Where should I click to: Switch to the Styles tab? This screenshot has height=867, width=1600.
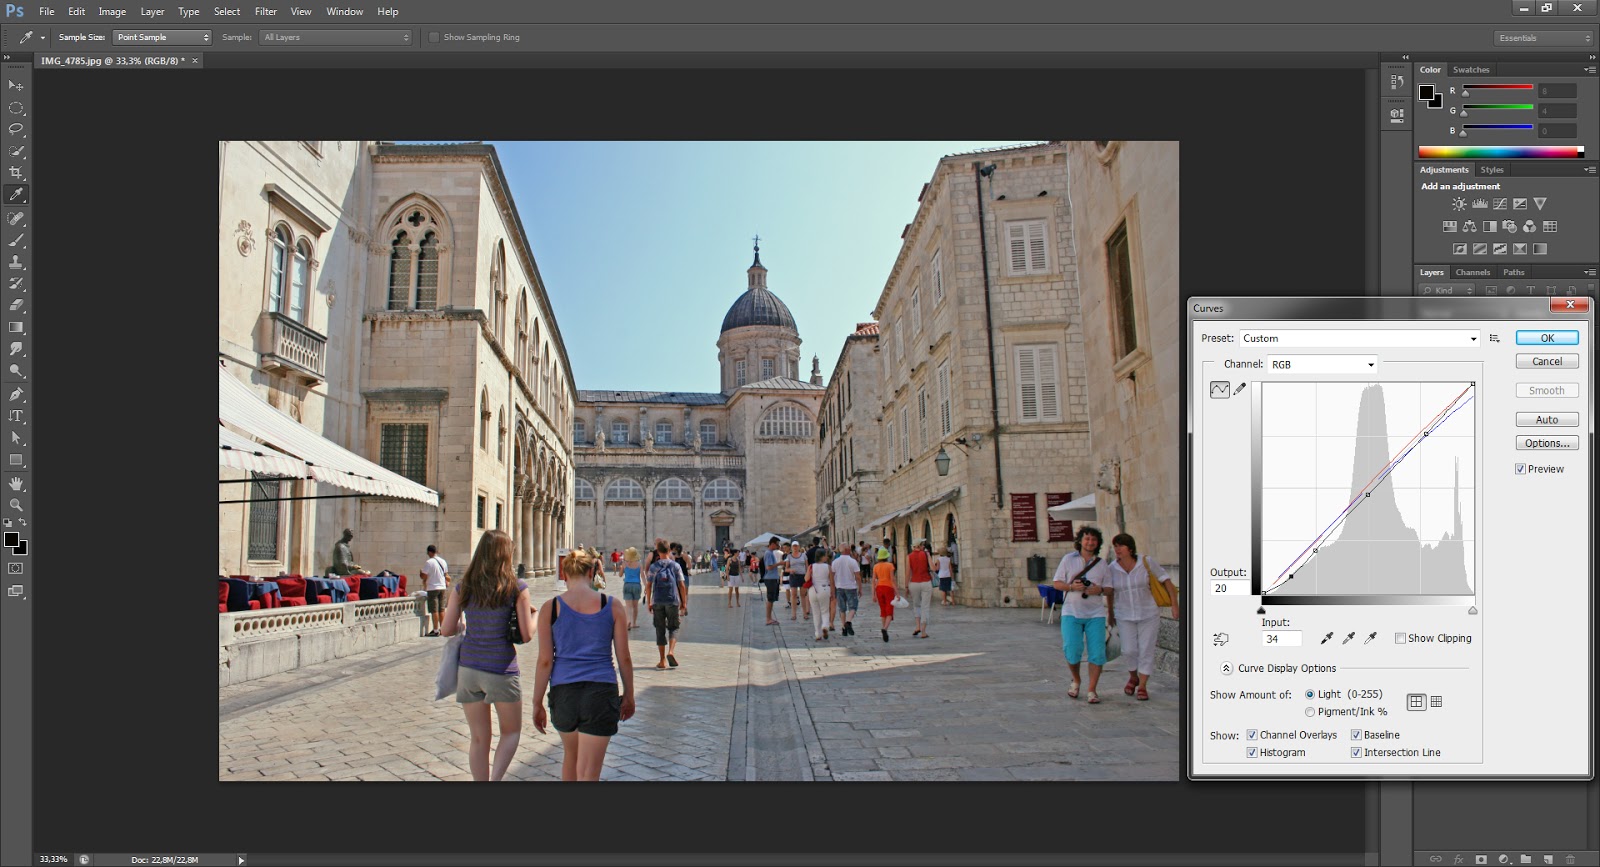click(1492, 170)
